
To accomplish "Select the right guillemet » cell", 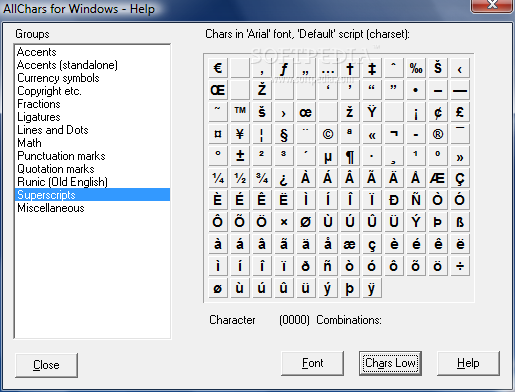I will (x=460, y=156).
